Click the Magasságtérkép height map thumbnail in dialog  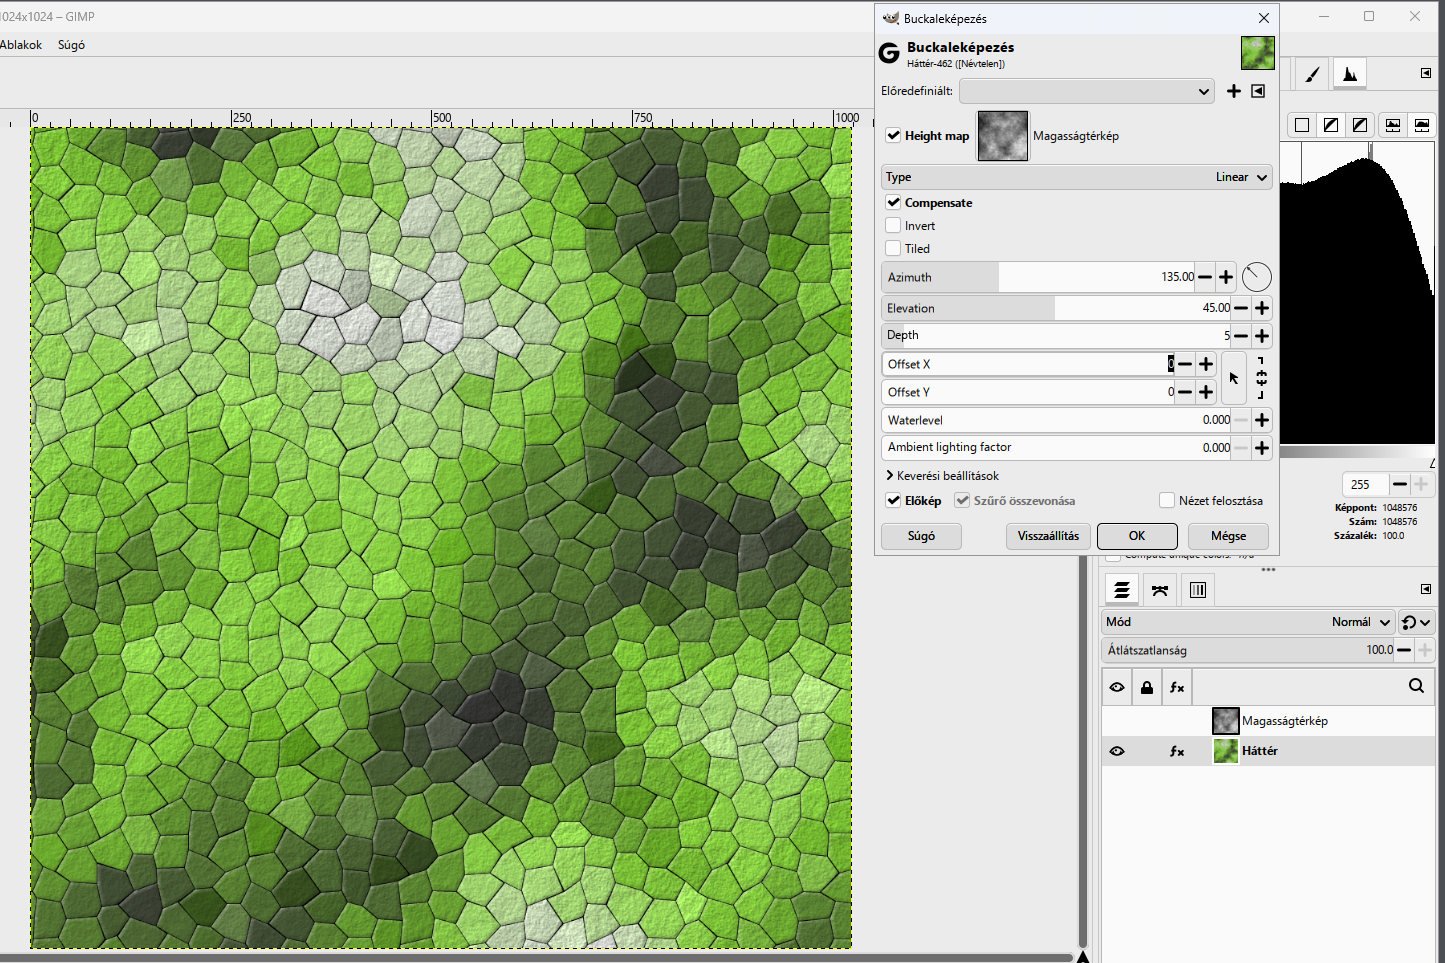pyautogui.click(x=1003, y=136)
